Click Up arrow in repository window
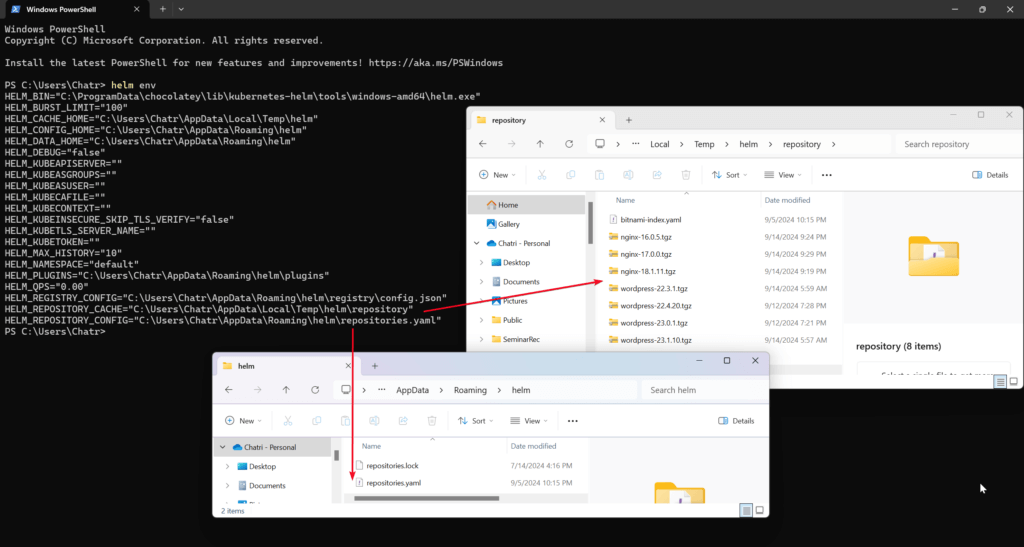Image resolution: width=1024 pixels, height=547 pixels. pos(540,144)
